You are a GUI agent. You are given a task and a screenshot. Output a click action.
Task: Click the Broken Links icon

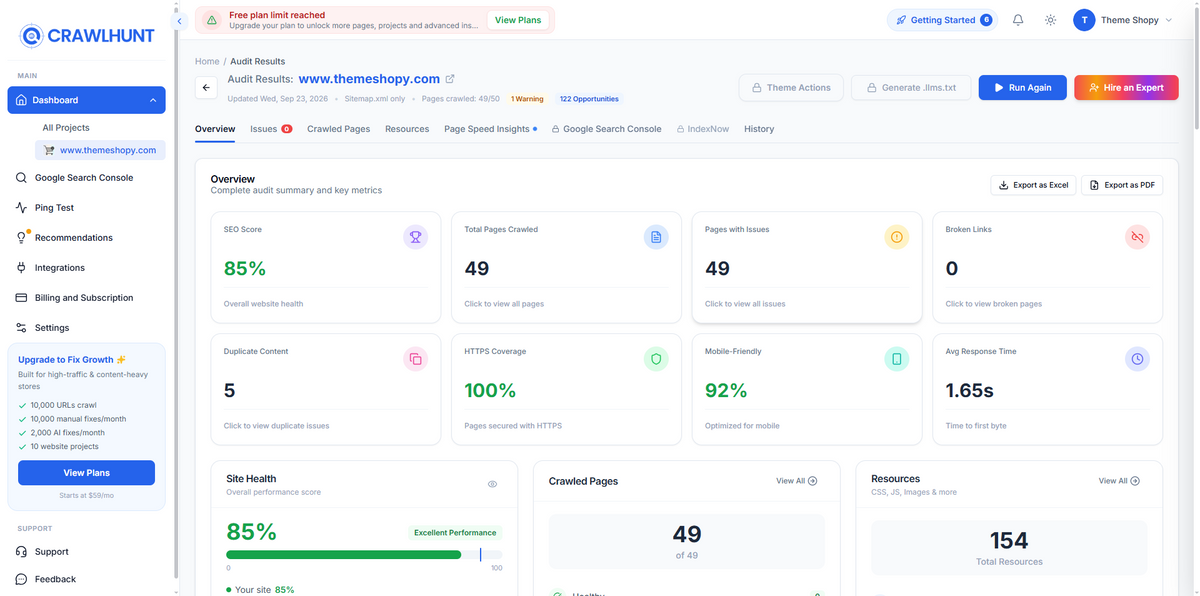[x=1137, y=237]
